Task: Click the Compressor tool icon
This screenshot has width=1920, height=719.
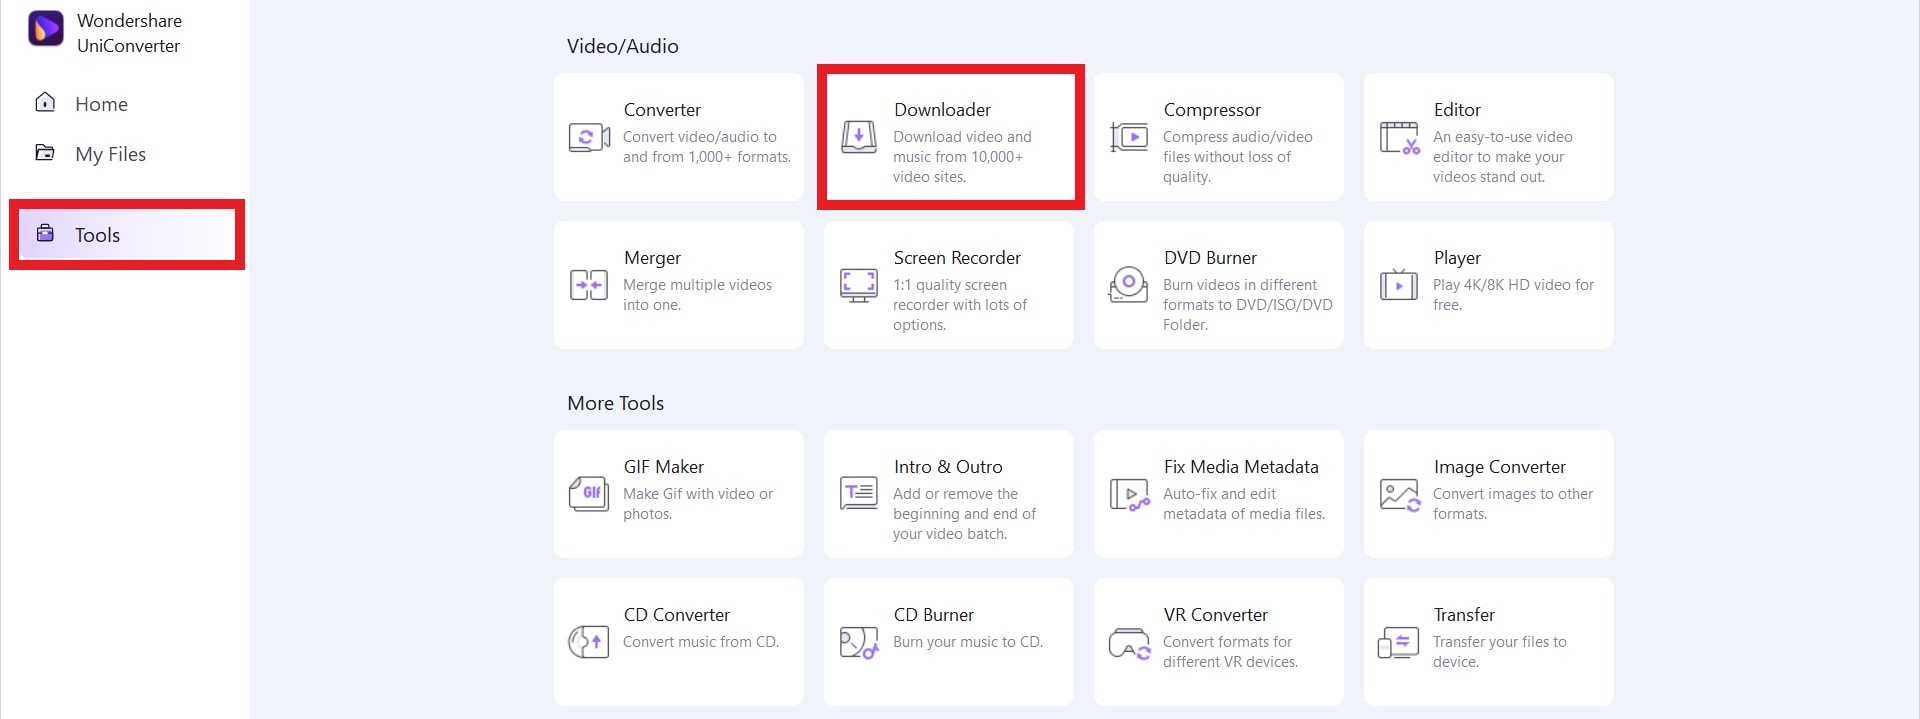Action: coord(1129,137)
